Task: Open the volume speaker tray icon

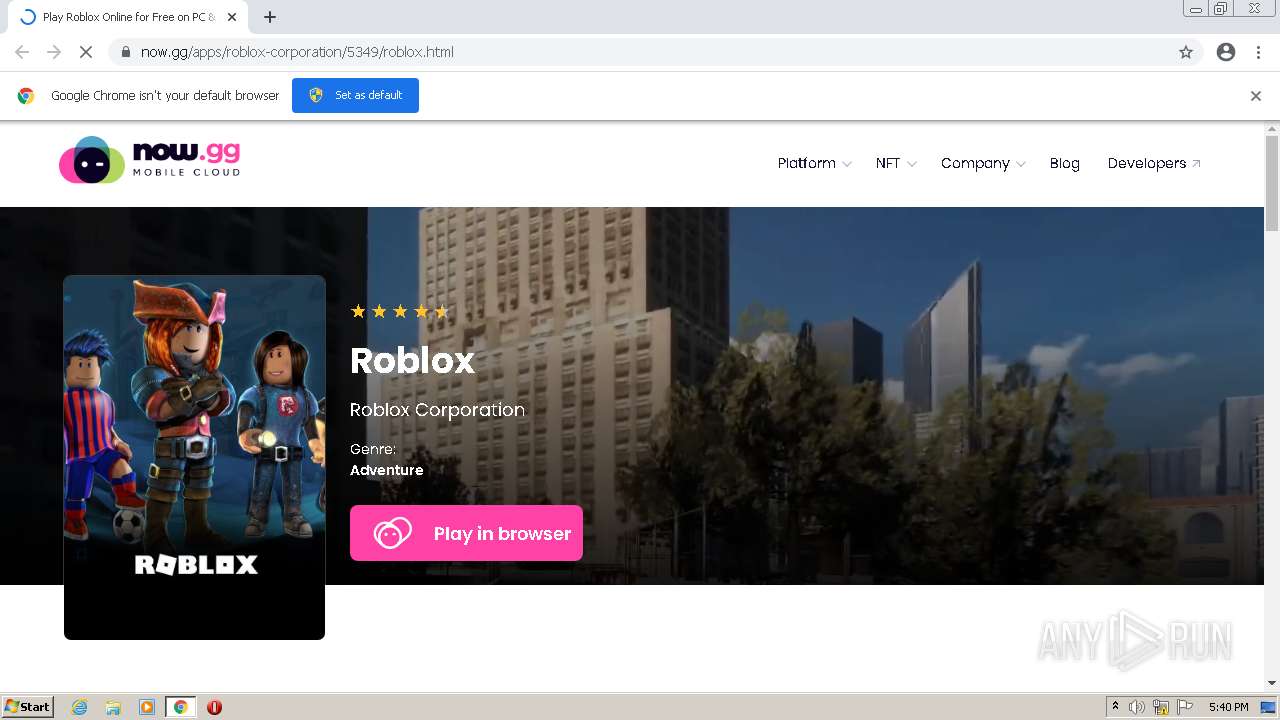Action: pos(1137,707)
